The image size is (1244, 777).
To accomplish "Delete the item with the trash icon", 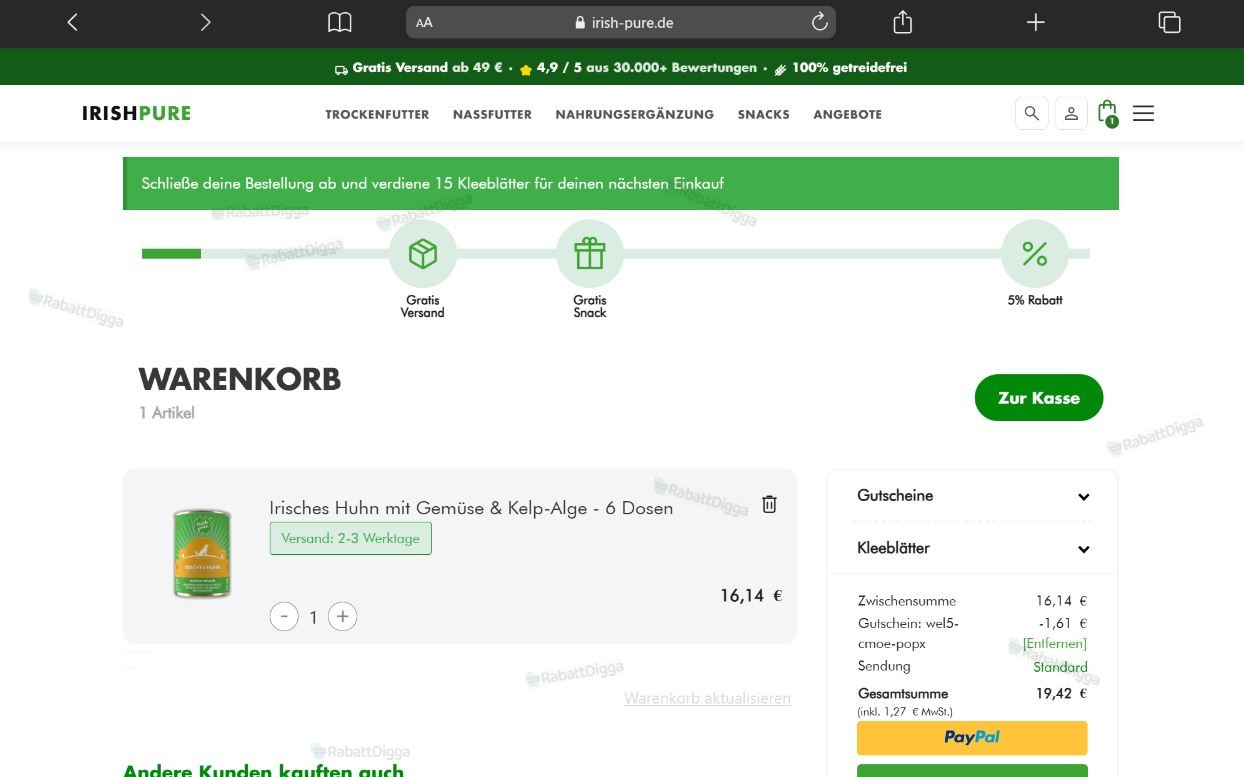I will pos(769,504).
